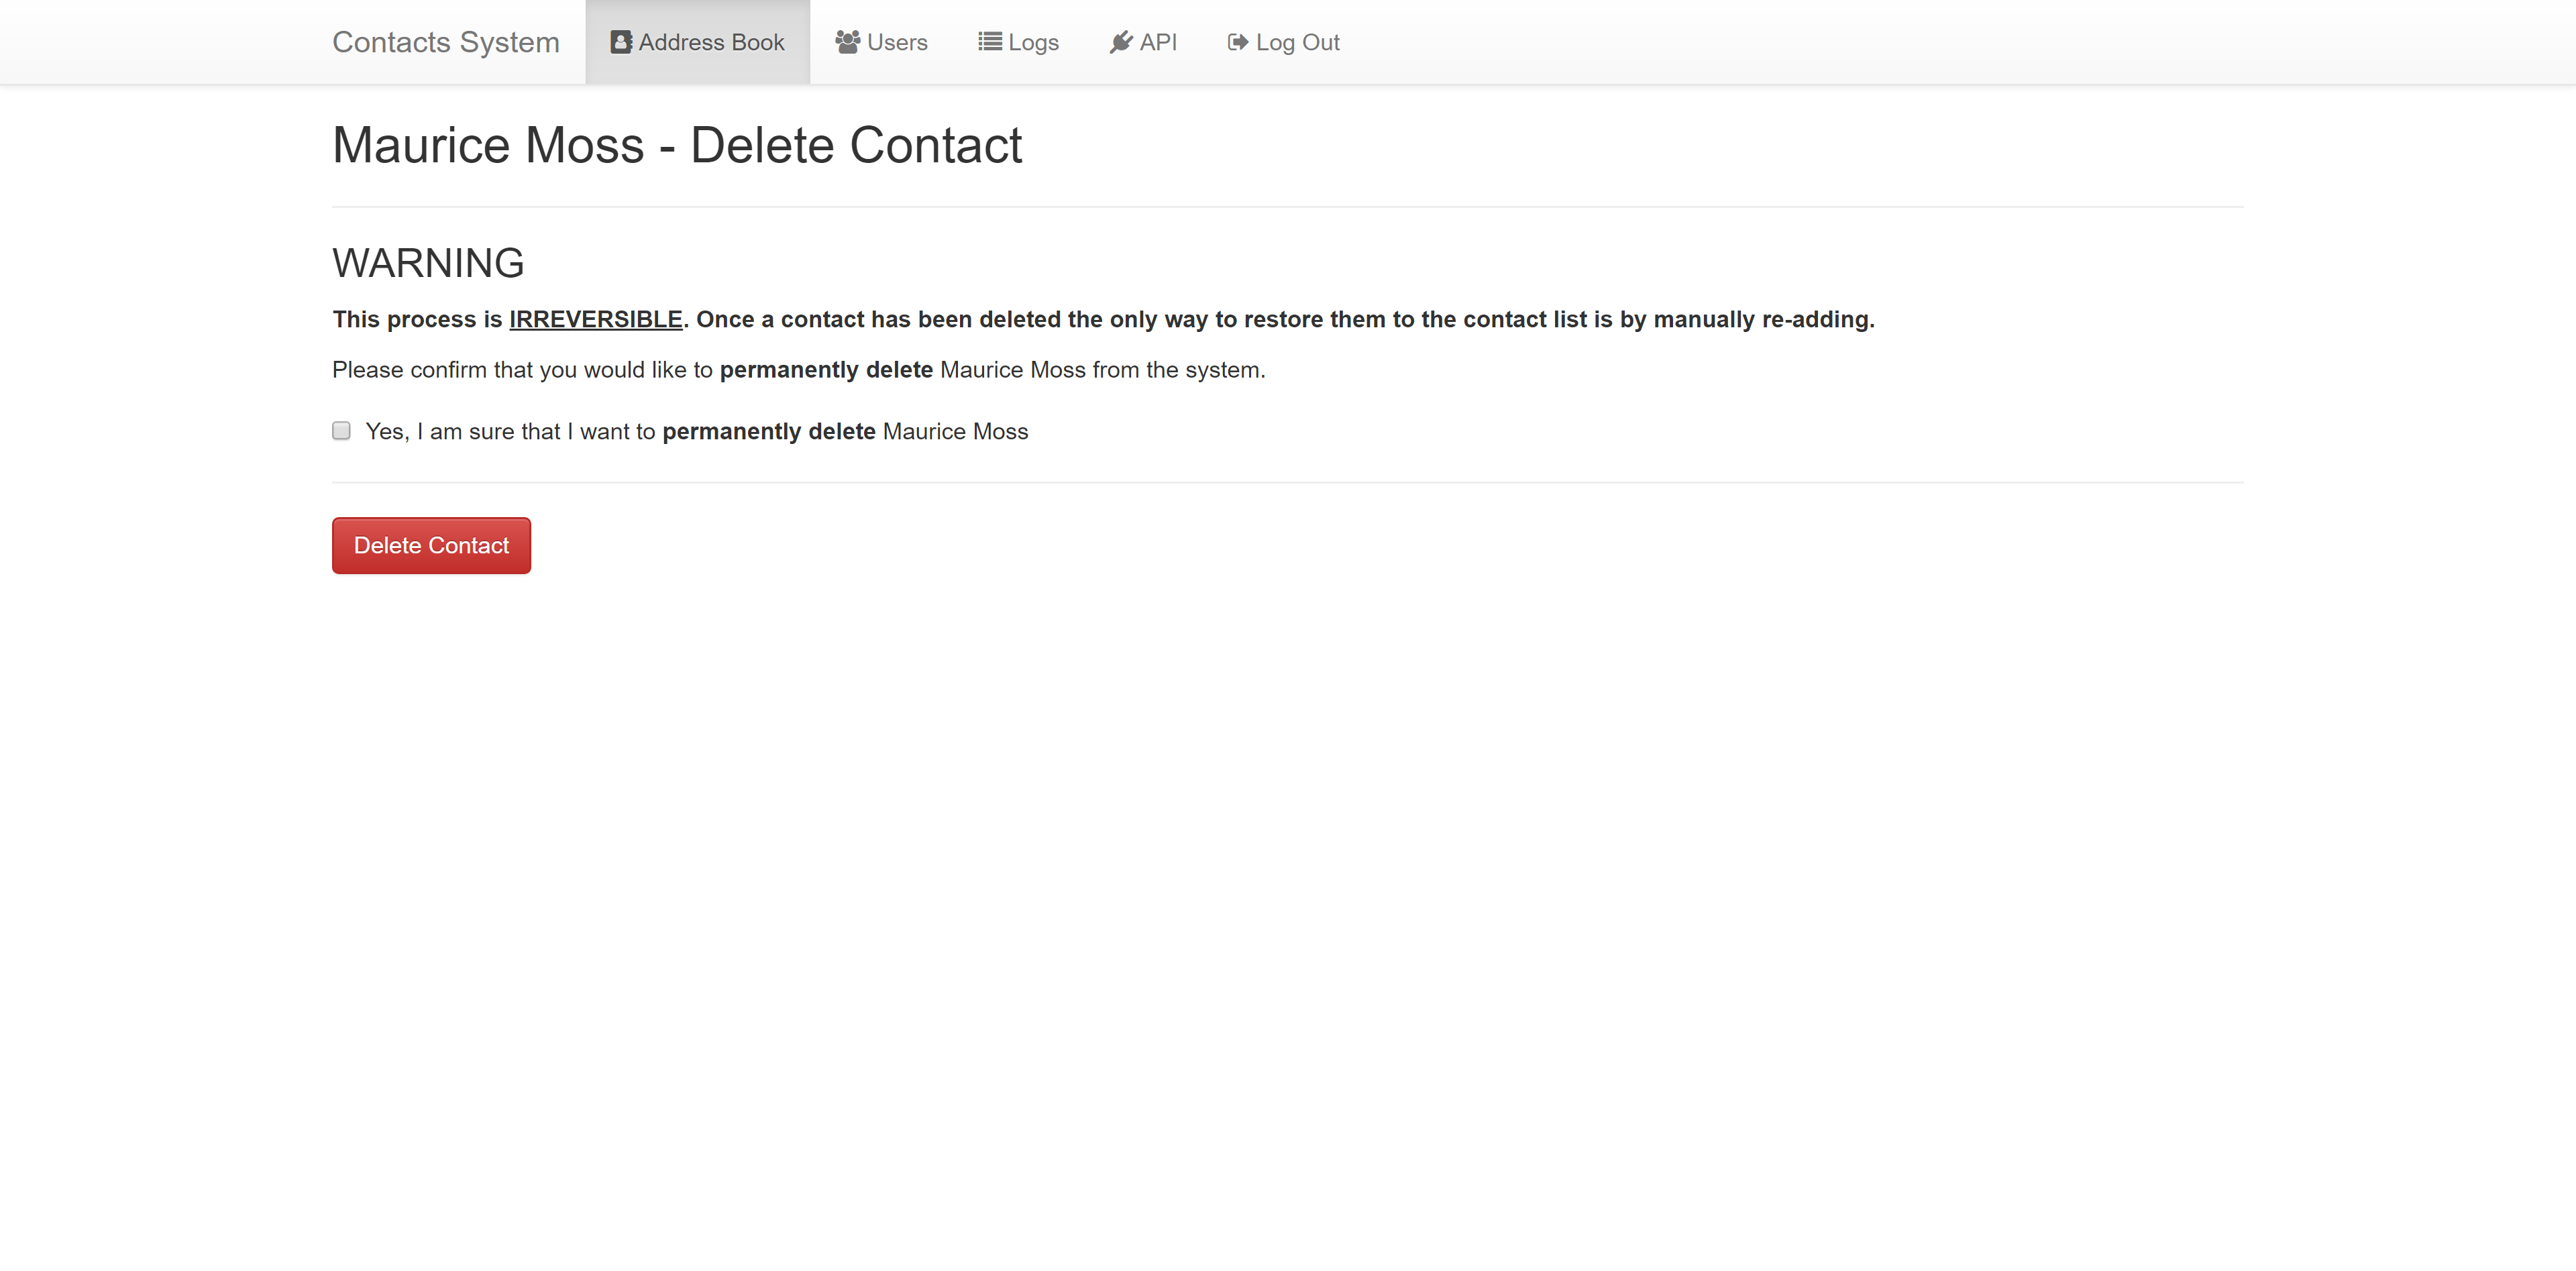Click the Users group icon
The image size is (2576, 1271).
pos(848,42)
